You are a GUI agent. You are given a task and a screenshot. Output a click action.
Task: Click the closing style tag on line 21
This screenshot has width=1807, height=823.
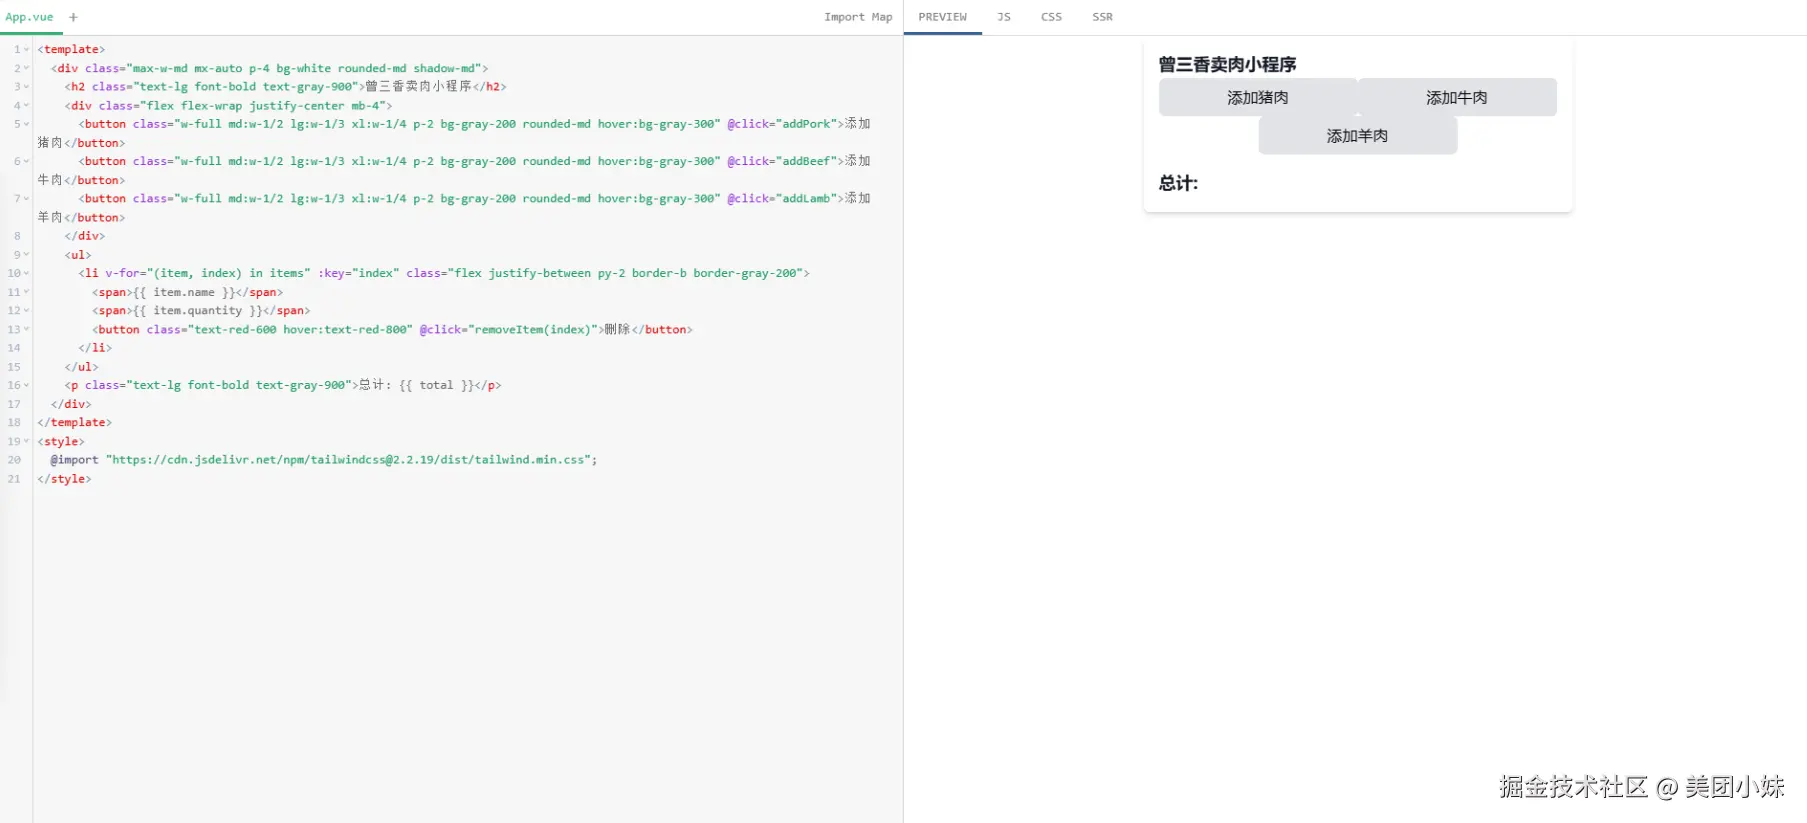pos(64,479)
